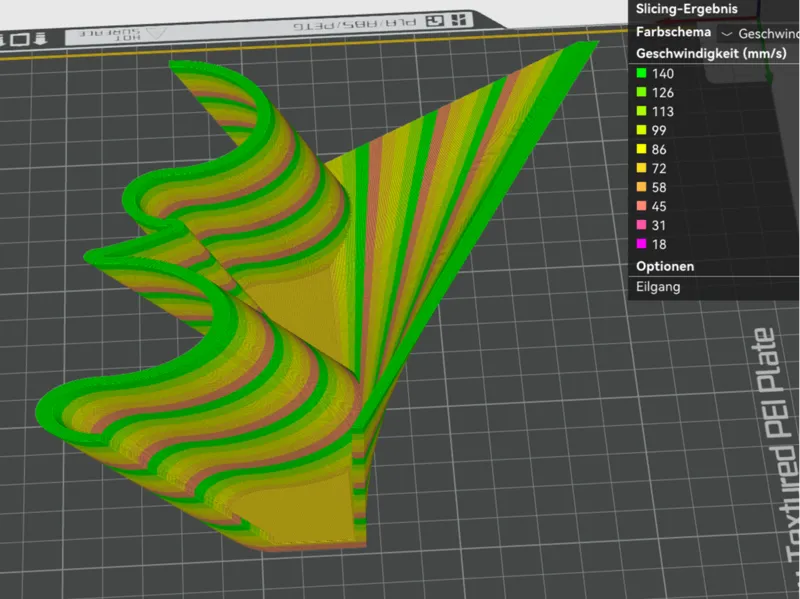Click the downward arrow icon on plate edge
The image size is (800, 599).
point(40,39)
